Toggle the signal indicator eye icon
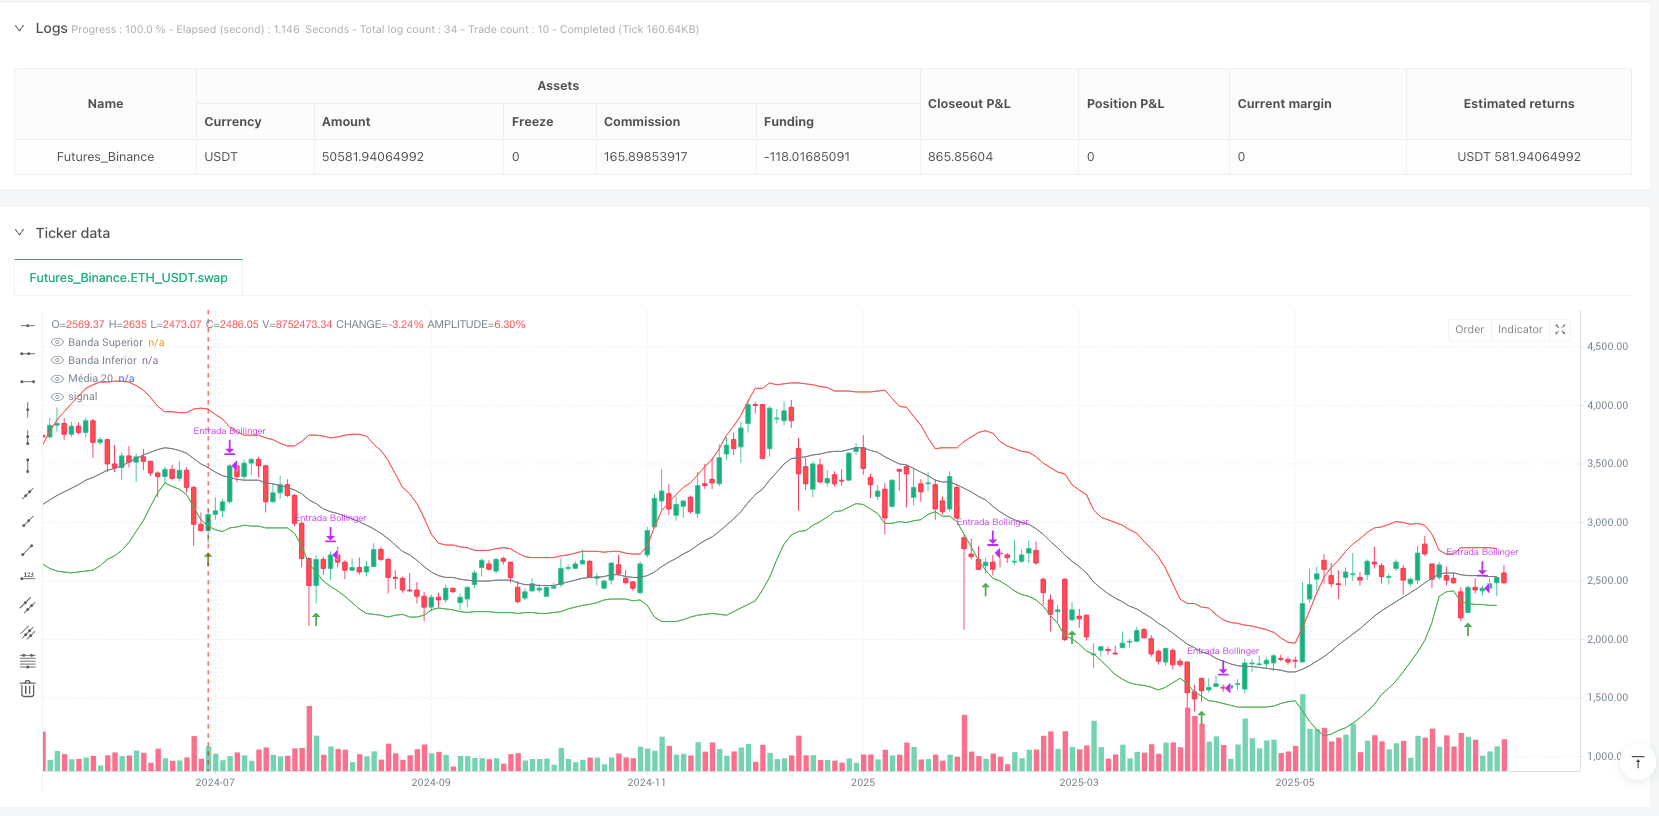 click(x=58, y=397)
